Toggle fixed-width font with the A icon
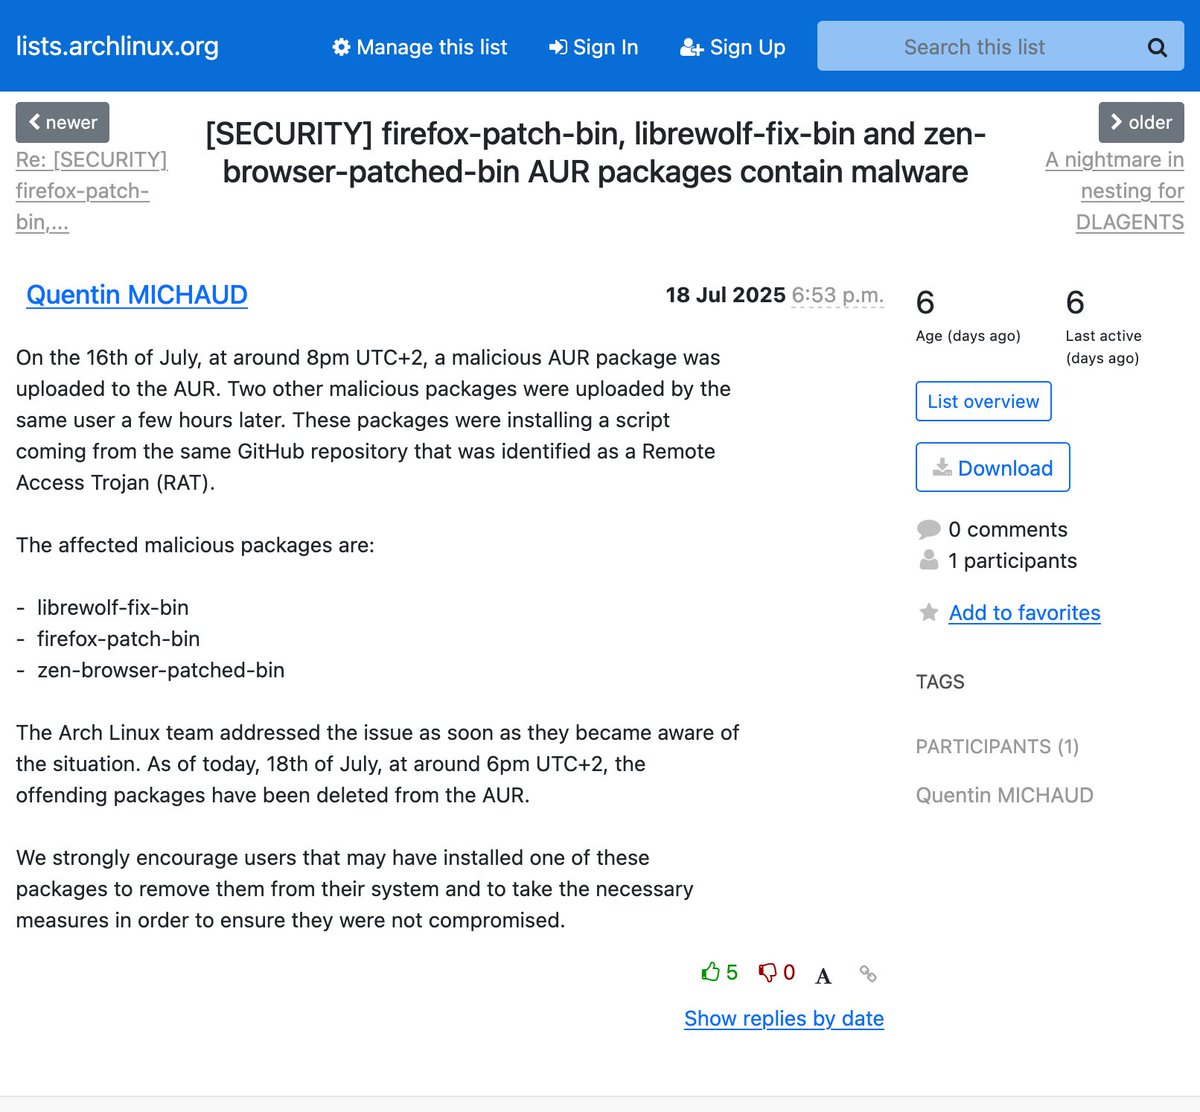The width and height of the screenshot is (1200, 1112). (x=823, y=975)
